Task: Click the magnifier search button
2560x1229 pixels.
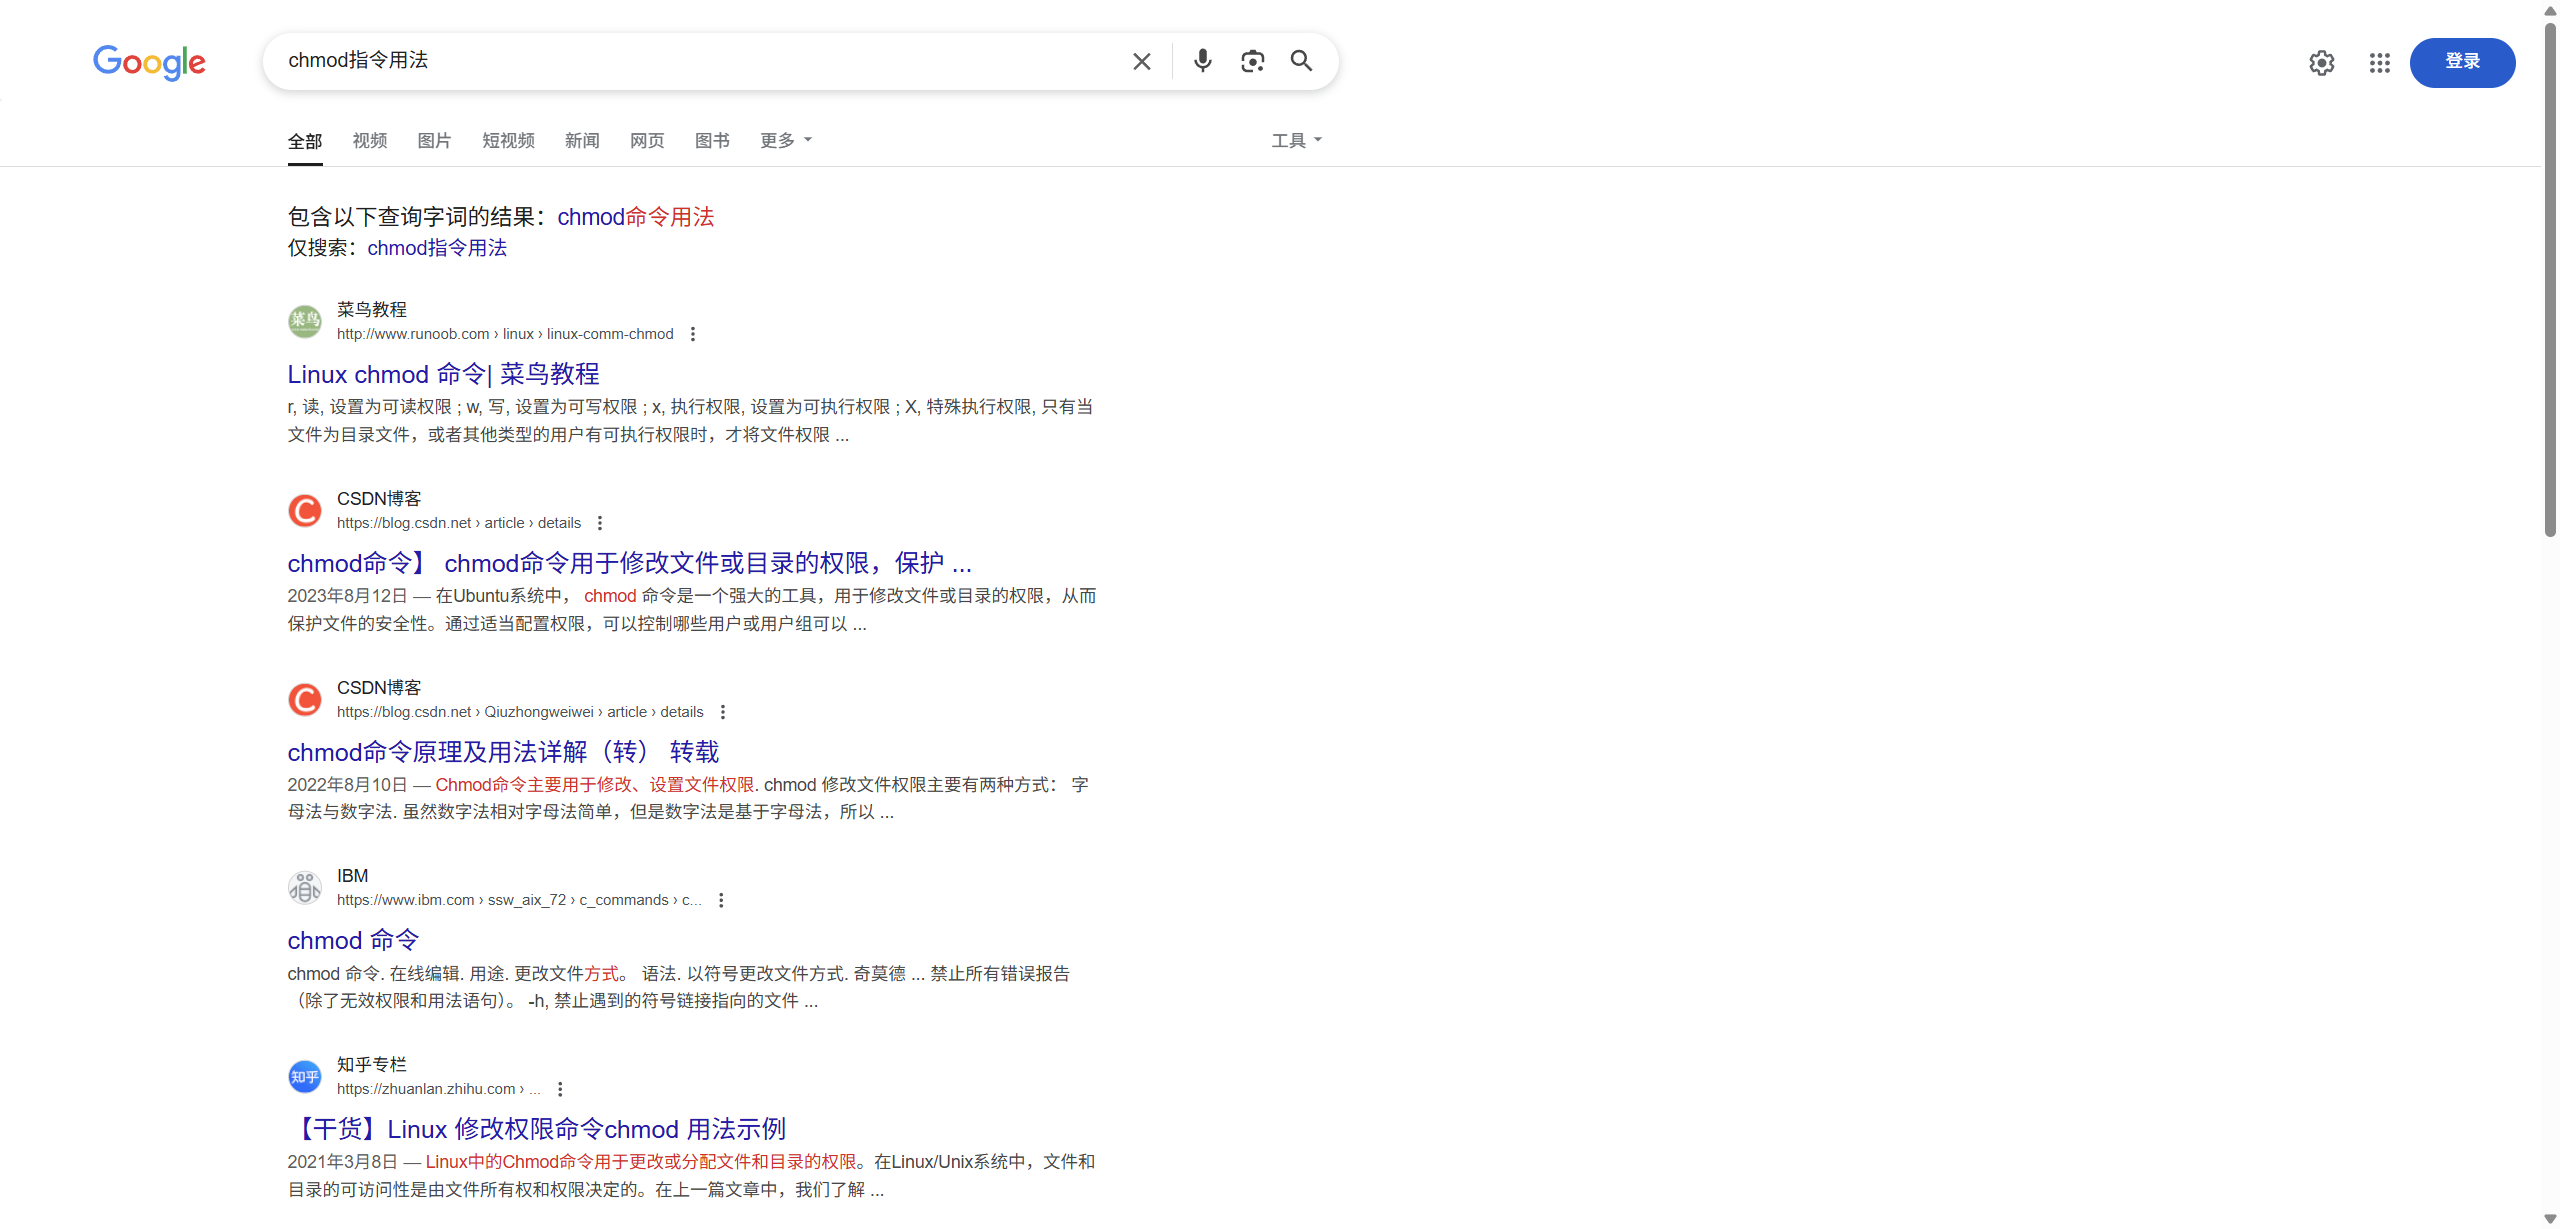Action: pos(1301,61)
